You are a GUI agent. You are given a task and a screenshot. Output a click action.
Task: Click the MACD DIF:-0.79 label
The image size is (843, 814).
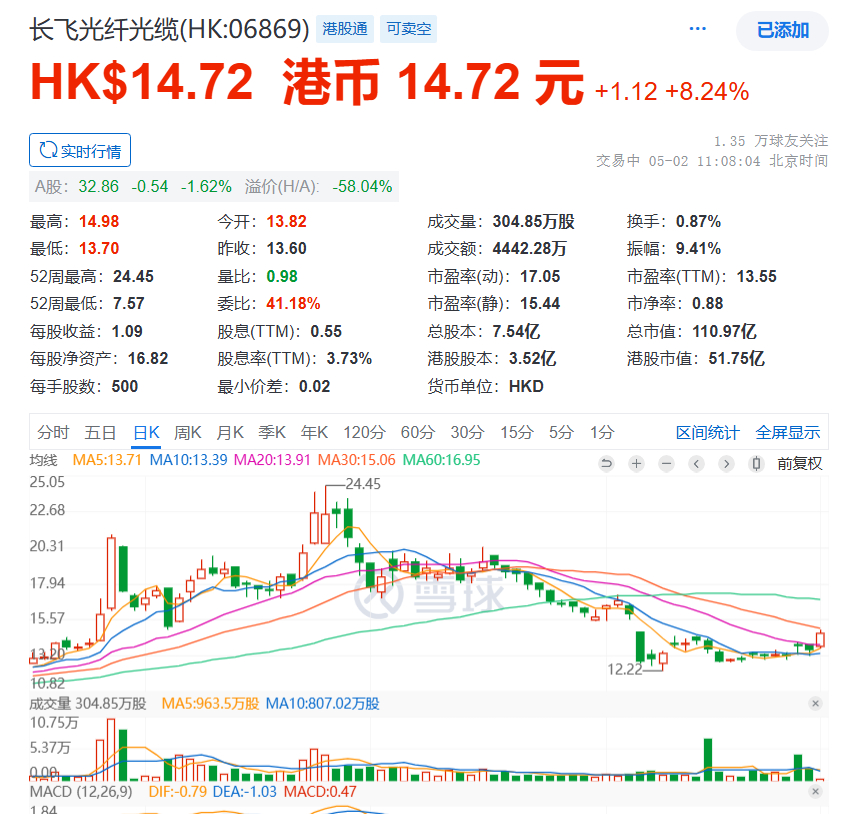pos(177,791)
